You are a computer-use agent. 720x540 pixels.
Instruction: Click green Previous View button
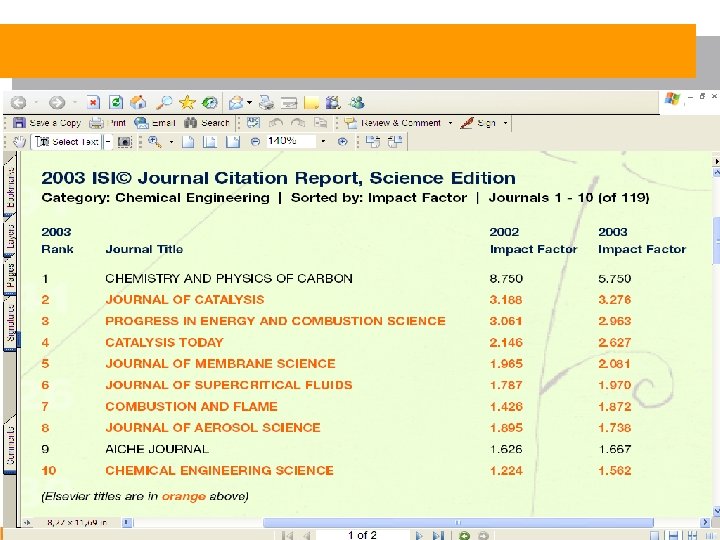click(x=464, y=535)
